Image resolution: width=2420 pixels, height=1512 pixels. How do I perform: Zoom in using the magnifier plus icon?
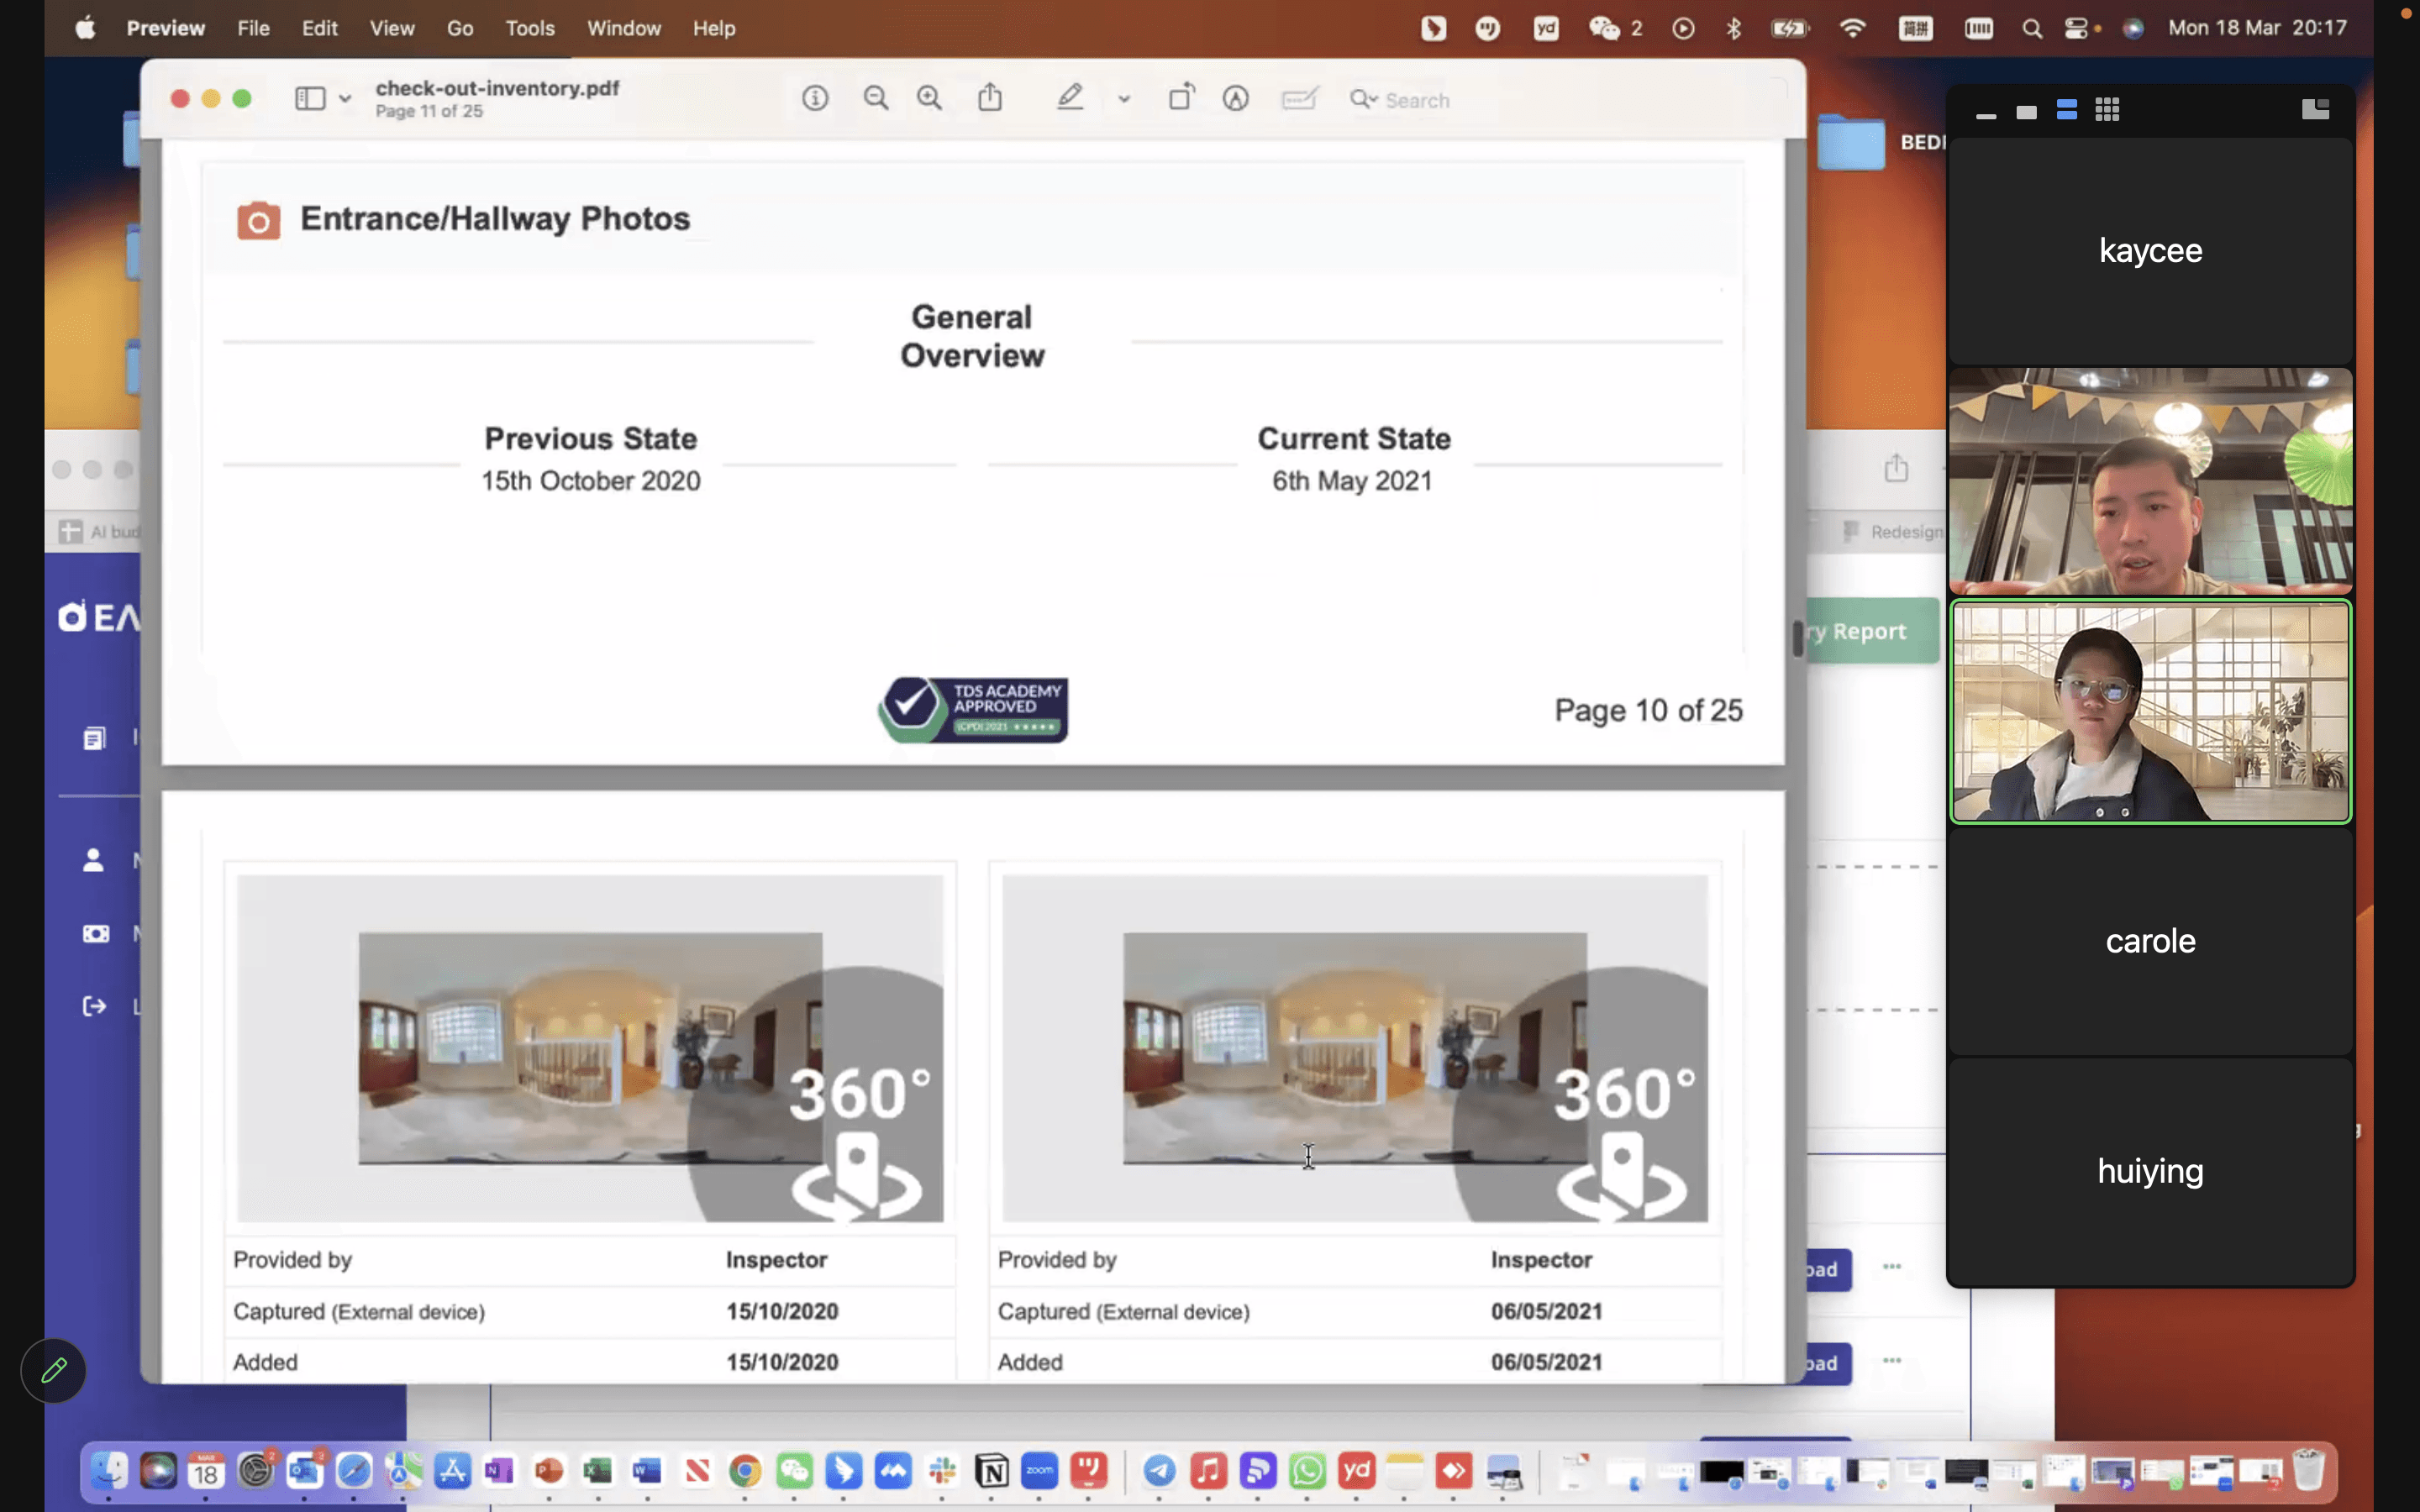click(x=929, y=98)
